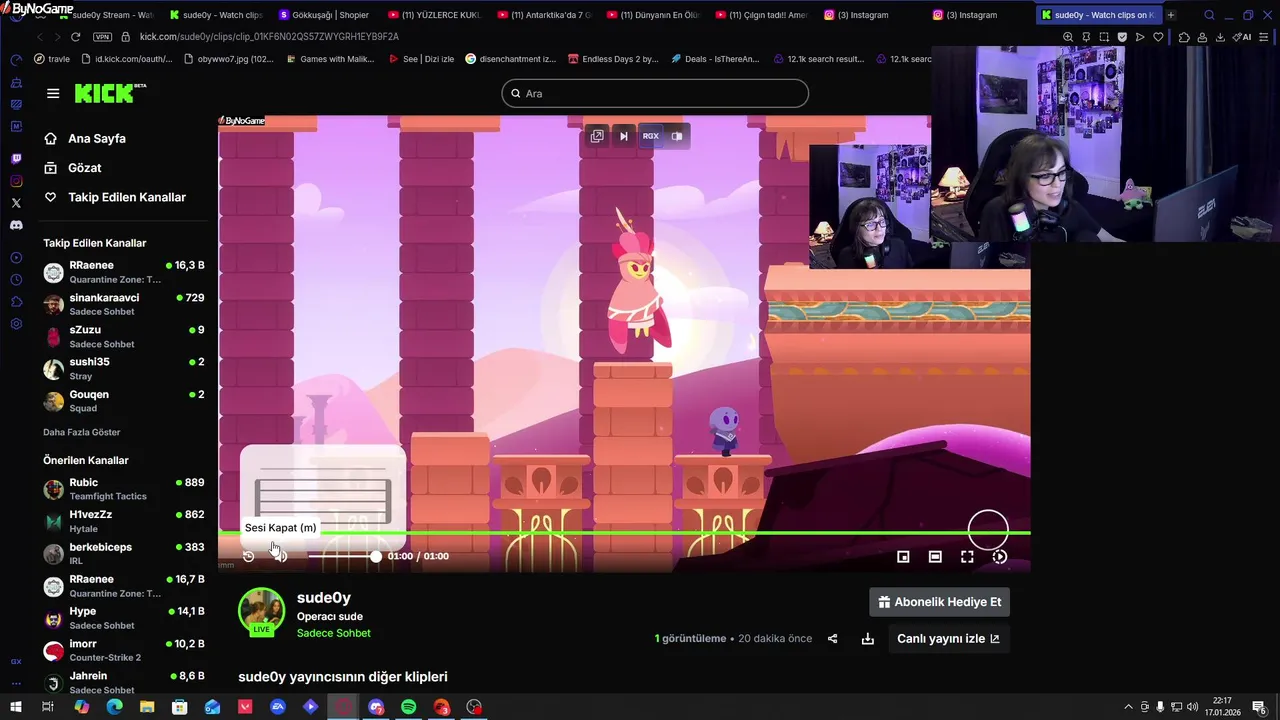Open new browser tab with plus button

pos(1171,15)
